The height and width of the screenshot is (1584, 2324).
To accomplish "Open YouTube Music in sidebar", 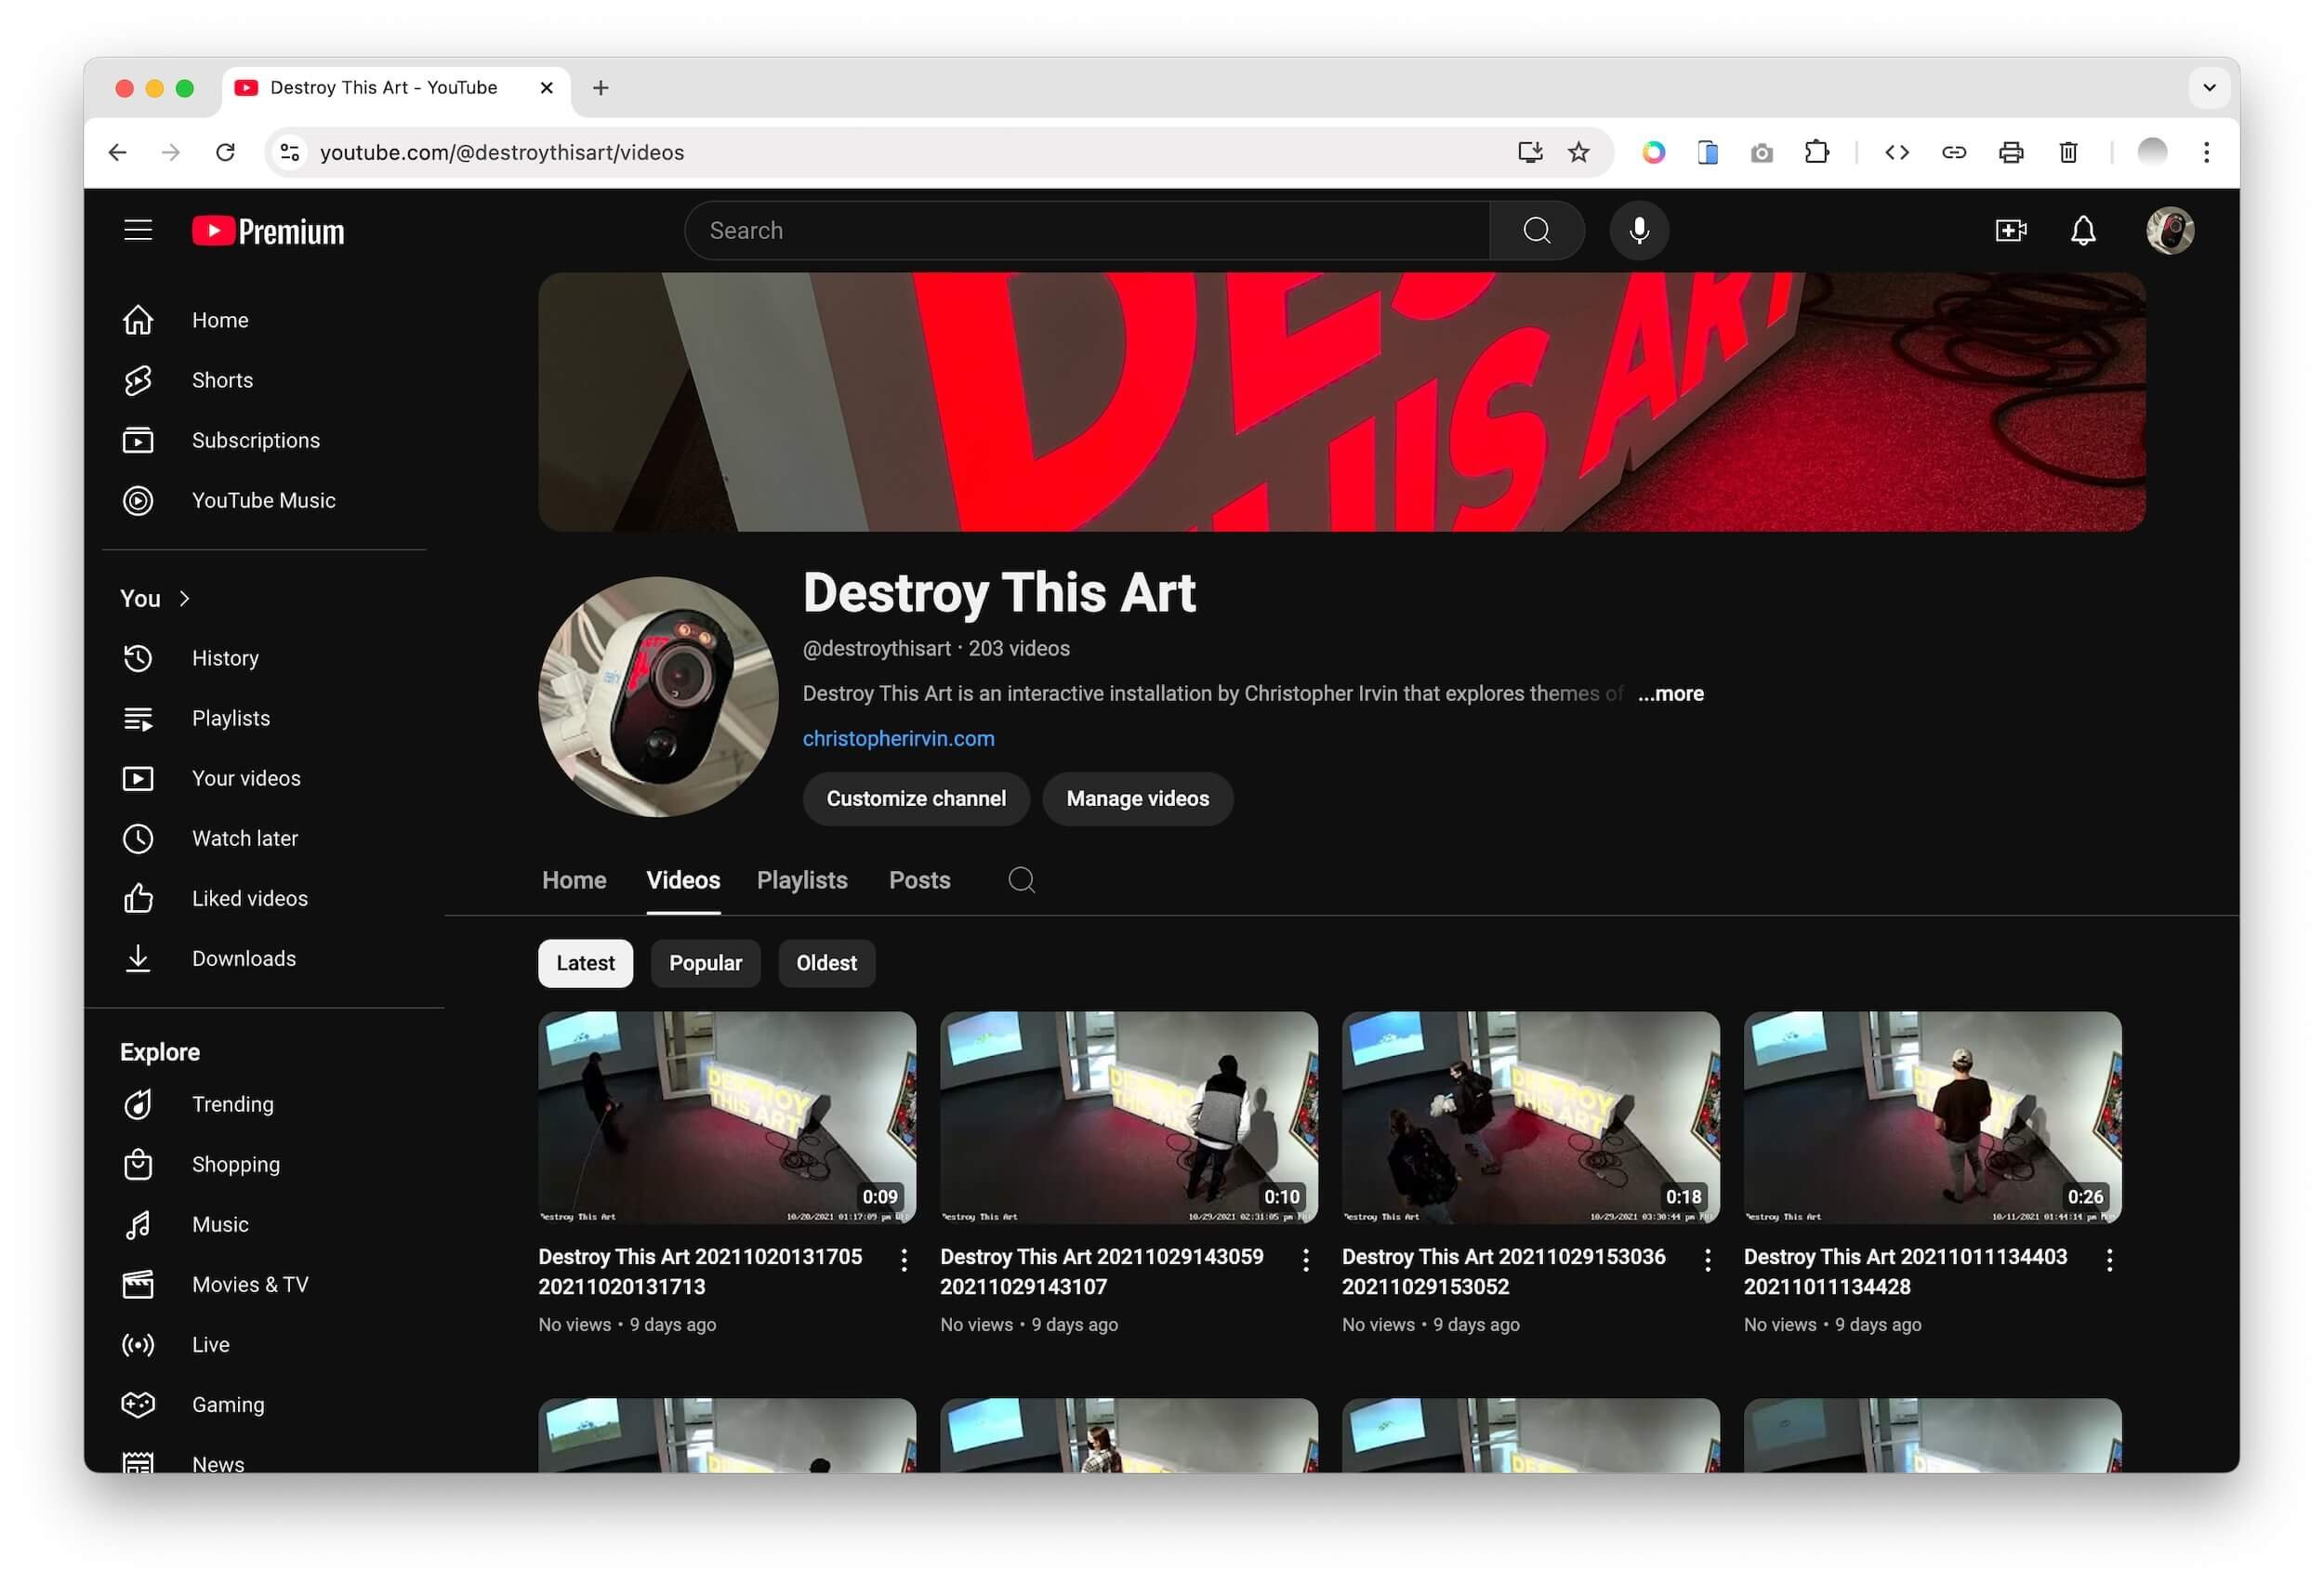I will pos(264,500).
